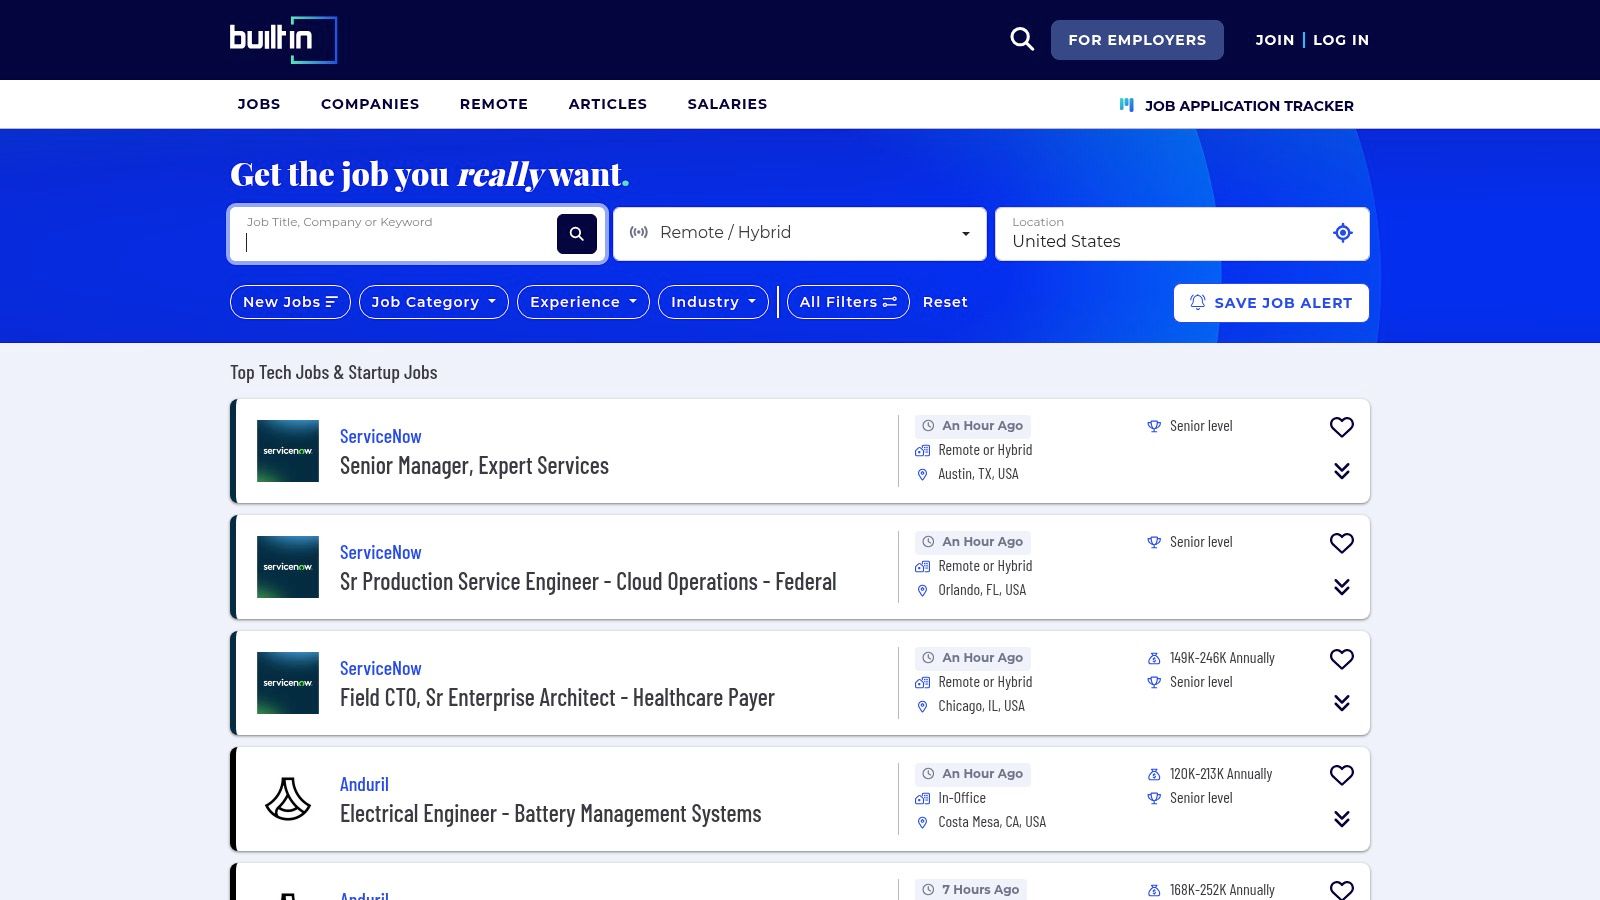Open ServiceNow logo on Sr Production Service listing
Screen dimensions: 1600x900
point(288,567)
